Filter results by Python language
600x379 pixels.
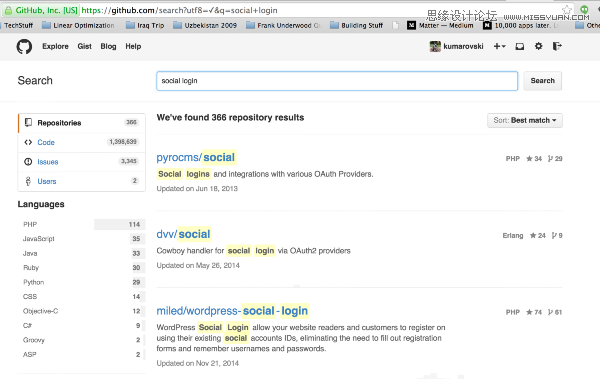point(82,282)
